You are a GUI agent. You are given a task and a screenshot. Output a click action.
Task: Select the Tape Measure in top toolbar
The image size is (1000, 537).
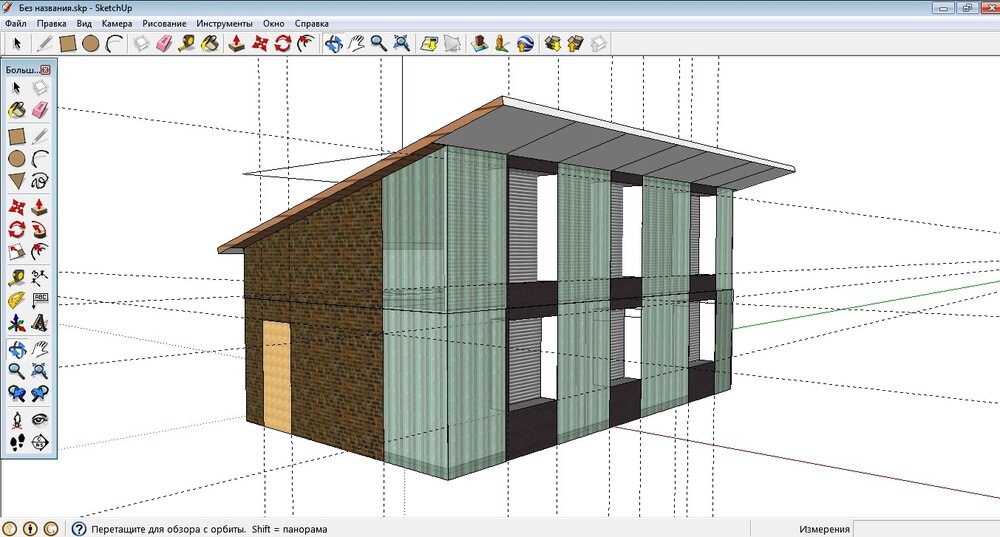[187, 43]
